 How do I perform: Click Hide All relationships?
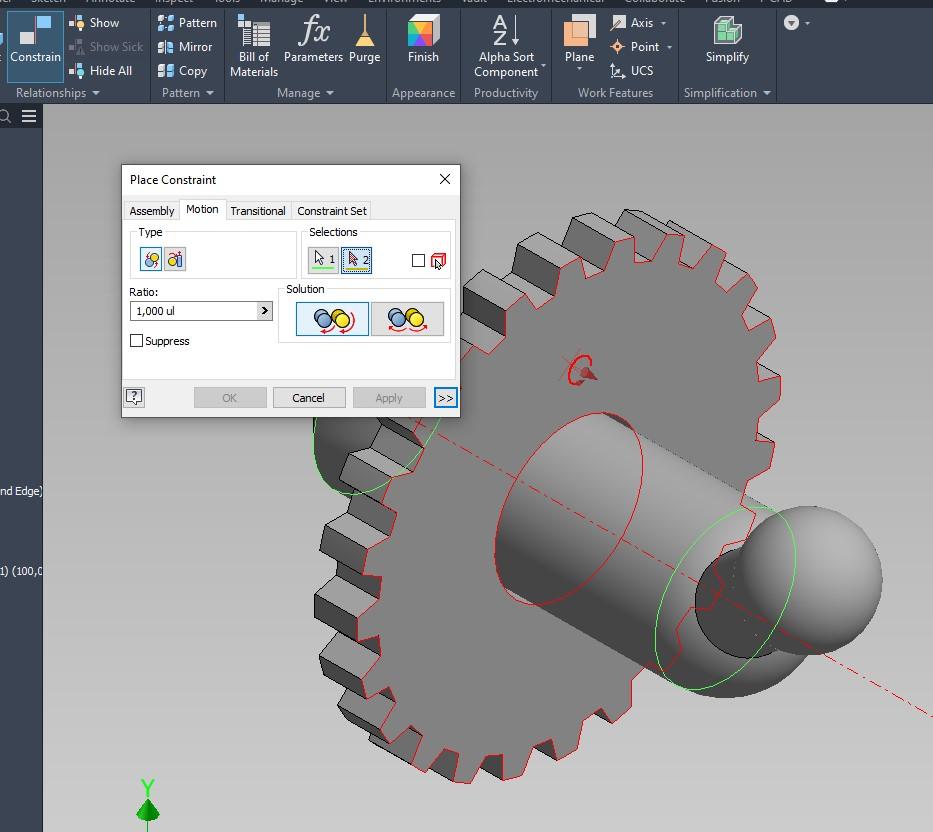tap(101, 71)
